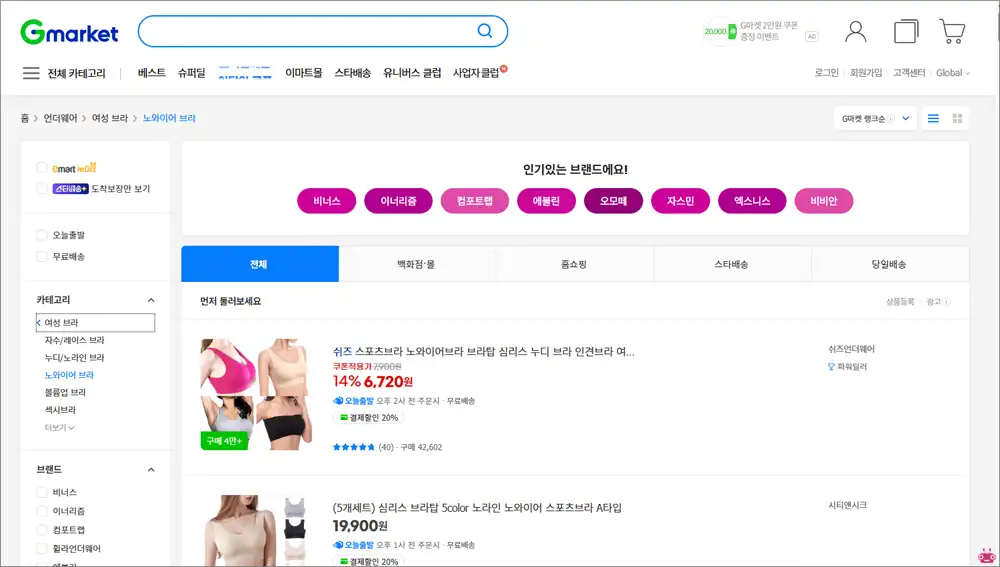The width and height of the screenshot is (1000, 567).
Task: Open the G마켓 랭크순 sort dropdown
Action: click(875, 119)
